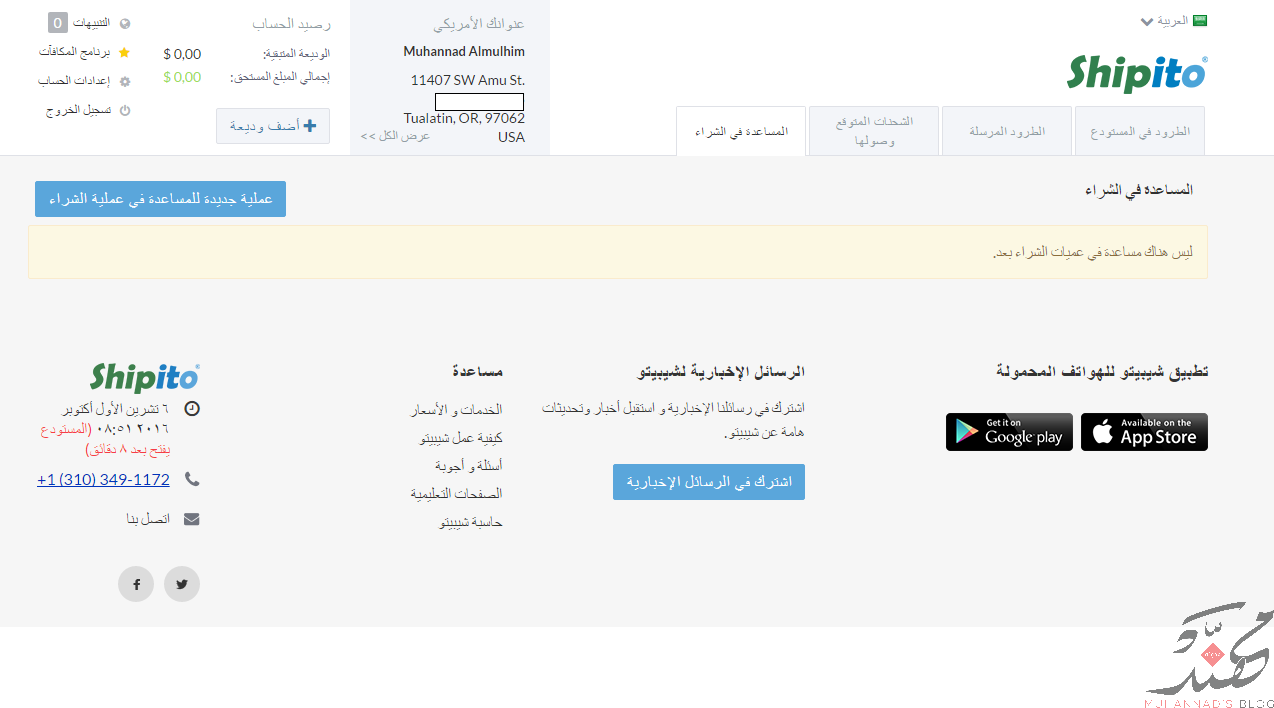
Task: Click the المساعده في الشراء page heading
Action: 1139,189
